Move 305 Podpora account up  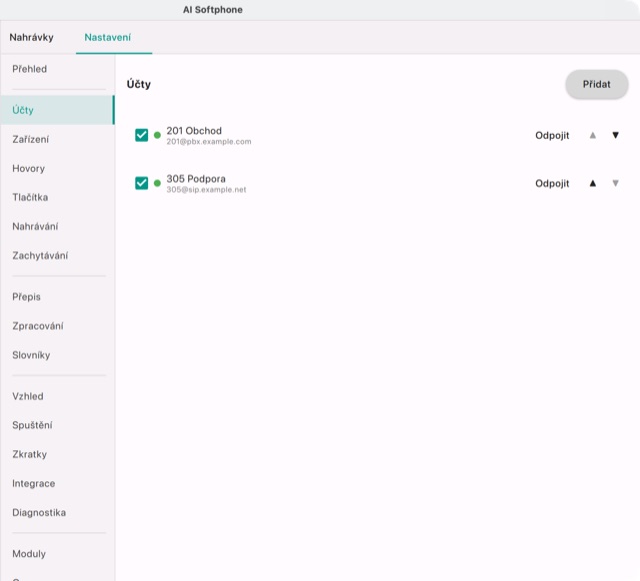593,183
